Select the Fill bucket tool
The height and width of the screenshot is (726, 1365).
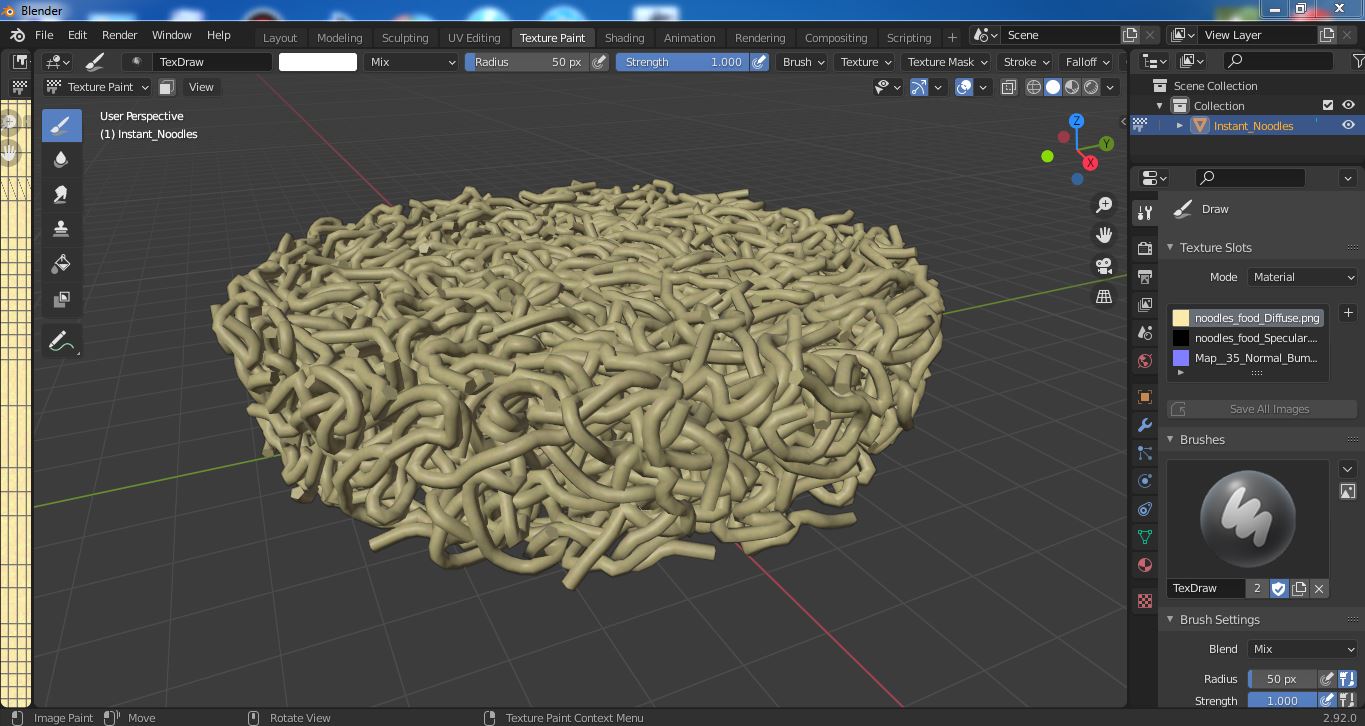tap(61, 264)
